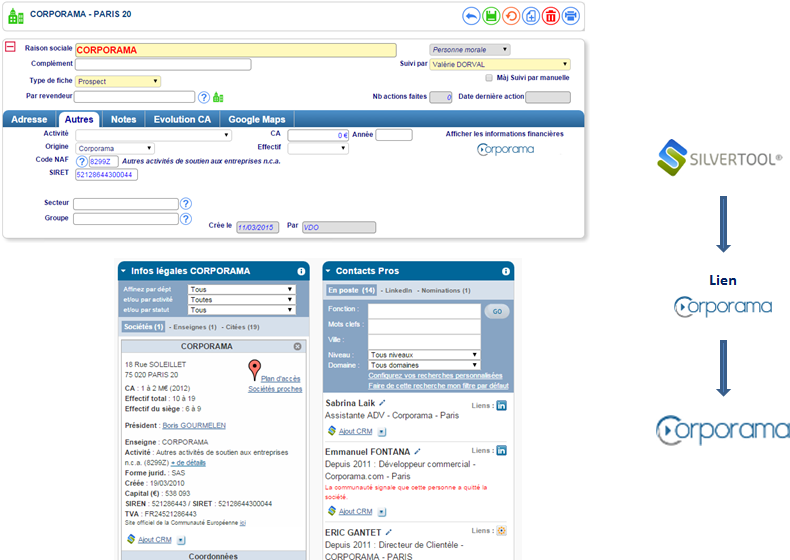Open Google Maps tab
This screenshot has height=560, width=790.
click(x=257, y=119)
